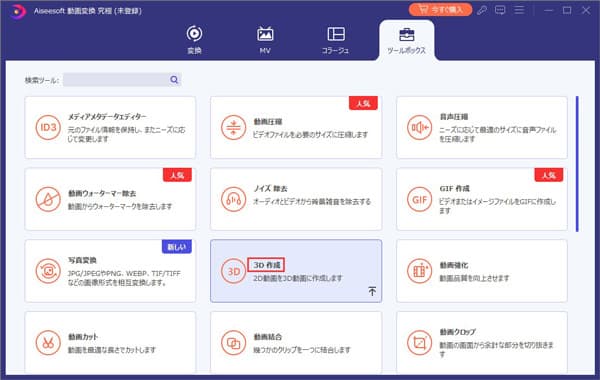600x380 pixels.
Task: Open the 動画圧縮 tool title
Action: coord(267,122)
